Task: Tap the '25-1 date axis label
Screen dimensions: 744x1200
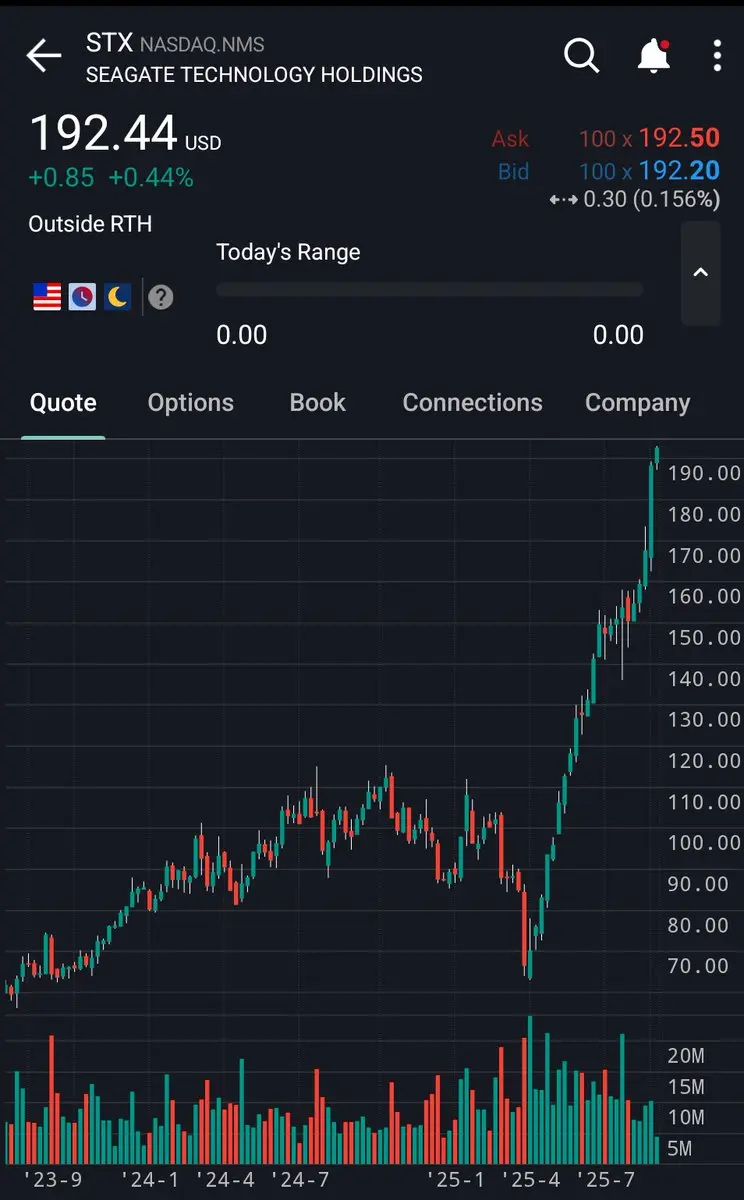Action: (457, 1180)
